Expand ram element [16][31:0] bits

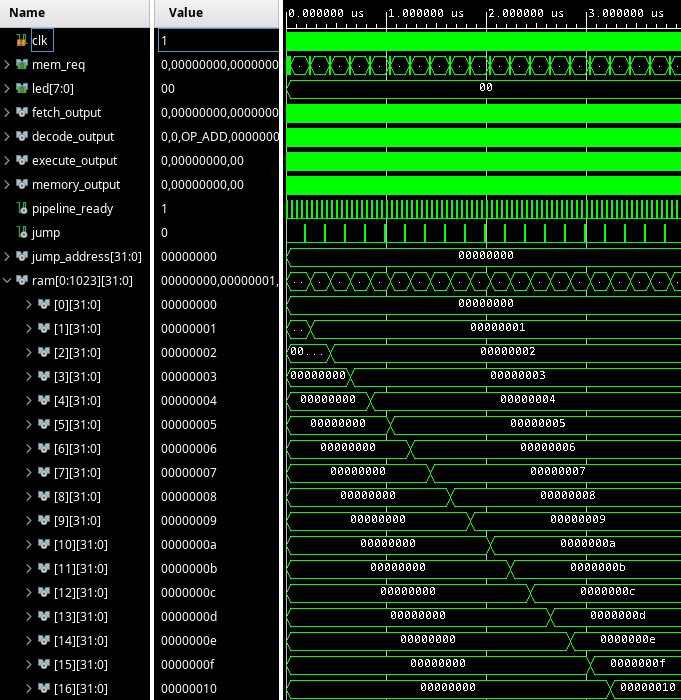[29, 688]
